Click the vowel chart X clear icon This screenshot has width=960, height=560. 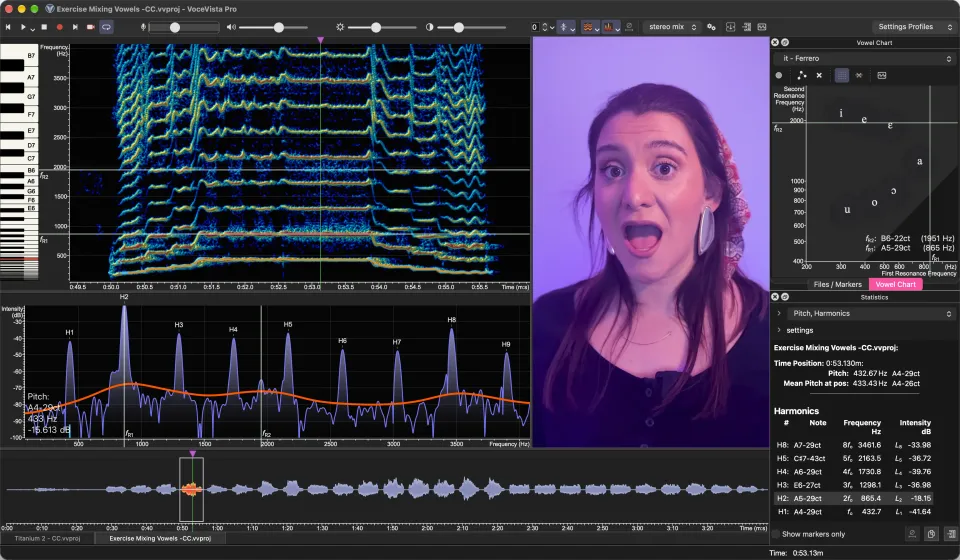tap(819, 75)
